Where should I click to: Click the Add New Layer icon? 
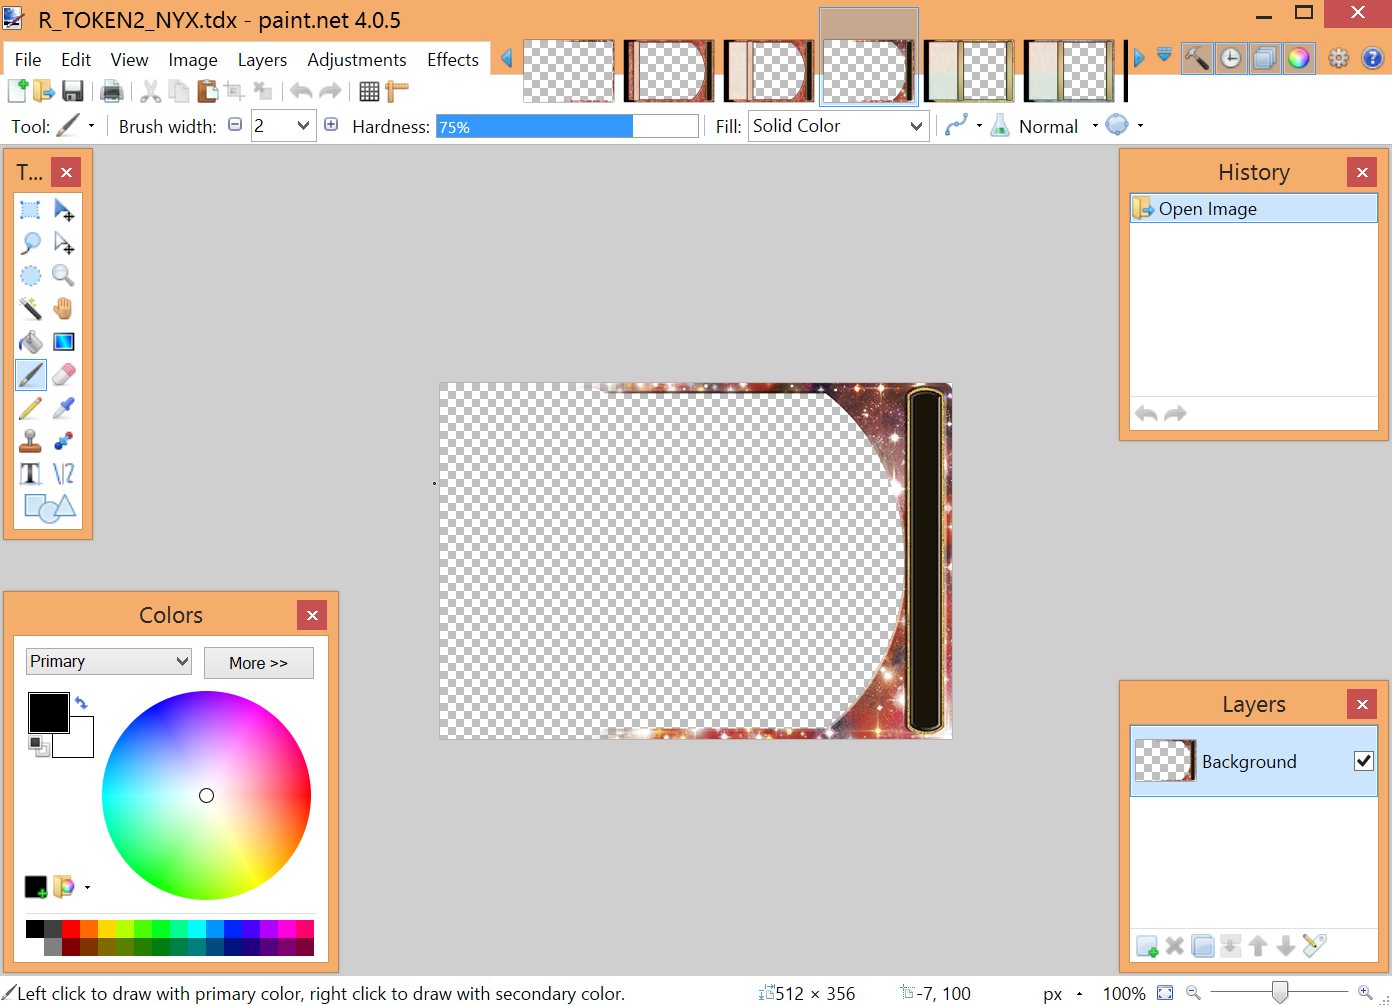1147,946
